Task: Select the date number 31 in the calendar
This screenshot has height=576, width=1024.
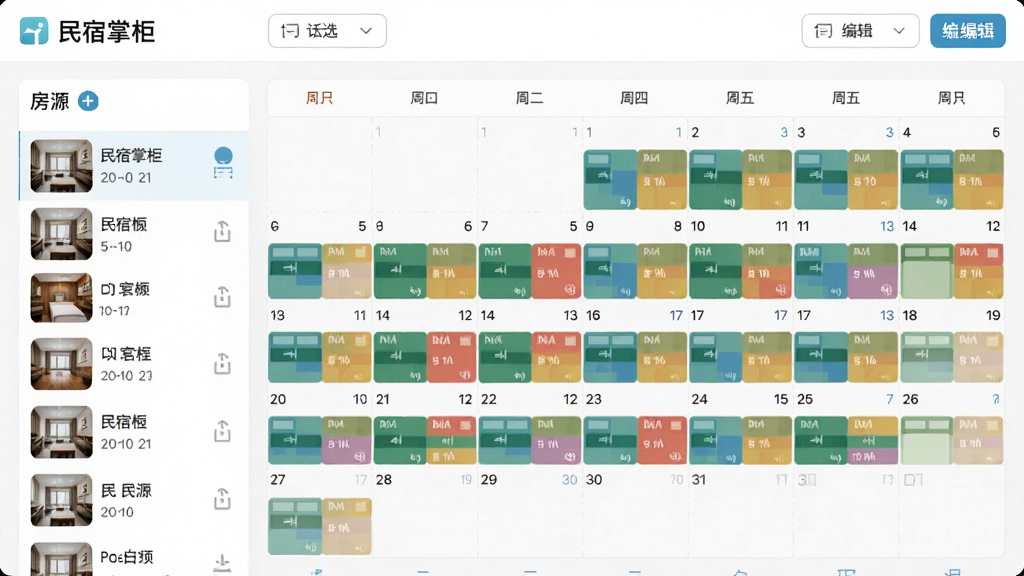Action: click(699, 480)
